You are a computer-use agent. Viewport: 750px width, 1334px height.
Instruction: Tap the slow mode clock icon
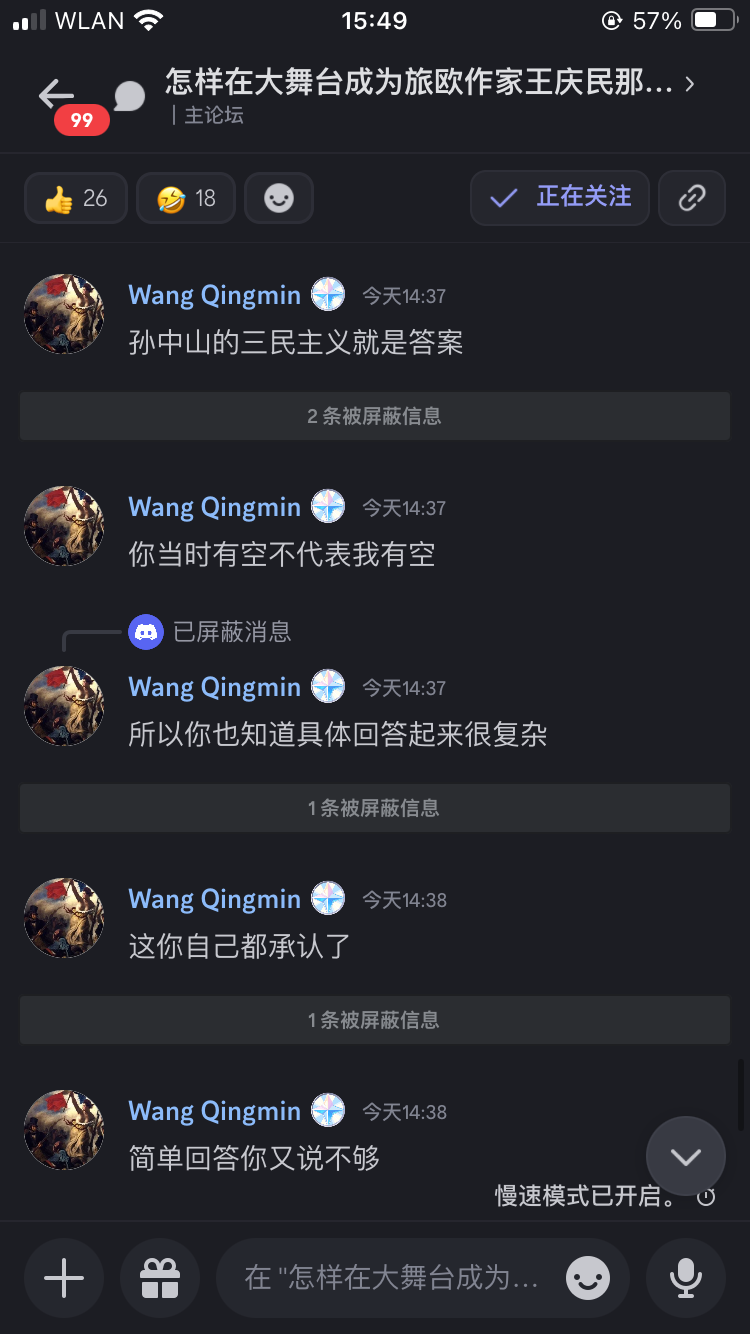[x=706, y=1196]
